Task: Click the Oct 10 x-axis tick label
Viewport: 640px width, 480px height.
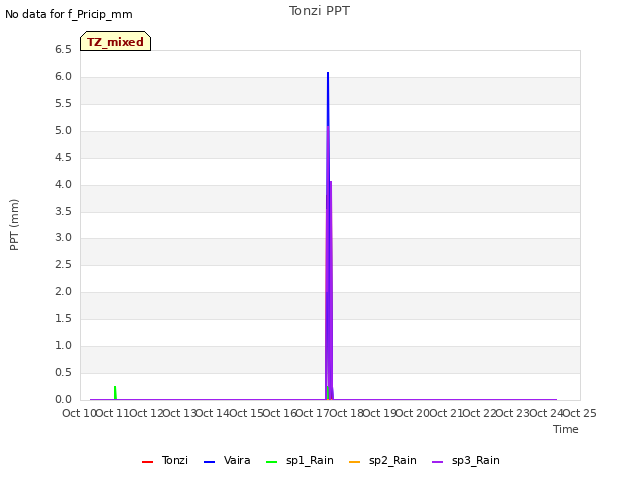Action: pos(79,413)
